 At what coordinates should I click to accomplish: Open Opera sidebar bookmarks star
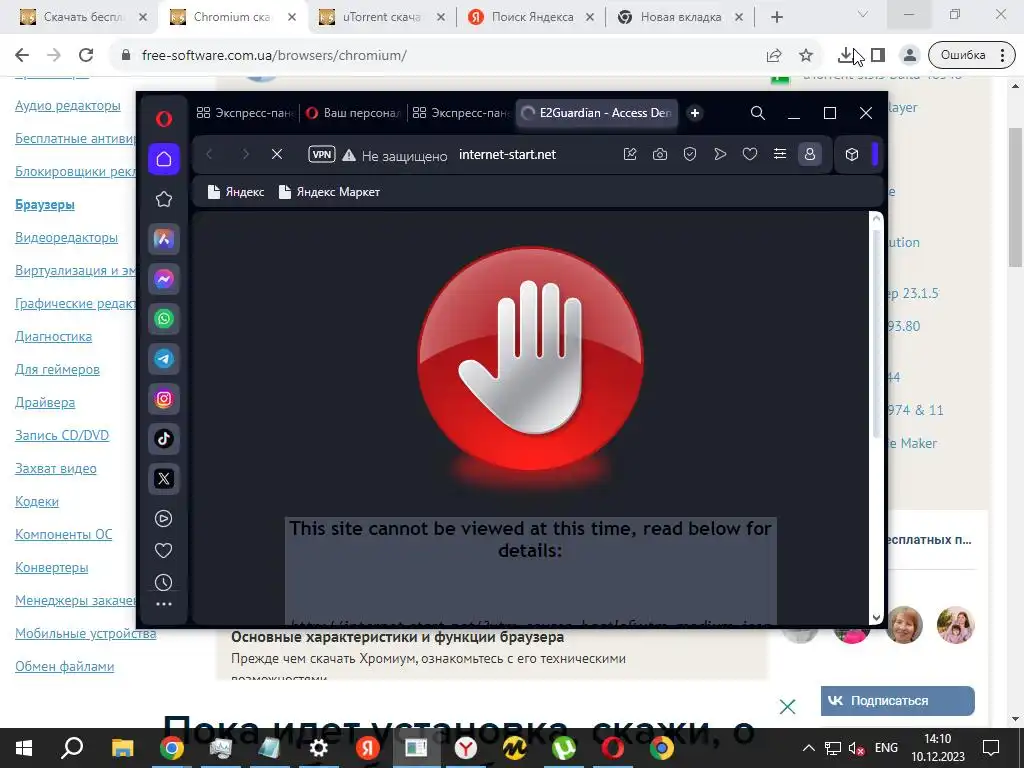pyautogui.click(x=164, y=199)
